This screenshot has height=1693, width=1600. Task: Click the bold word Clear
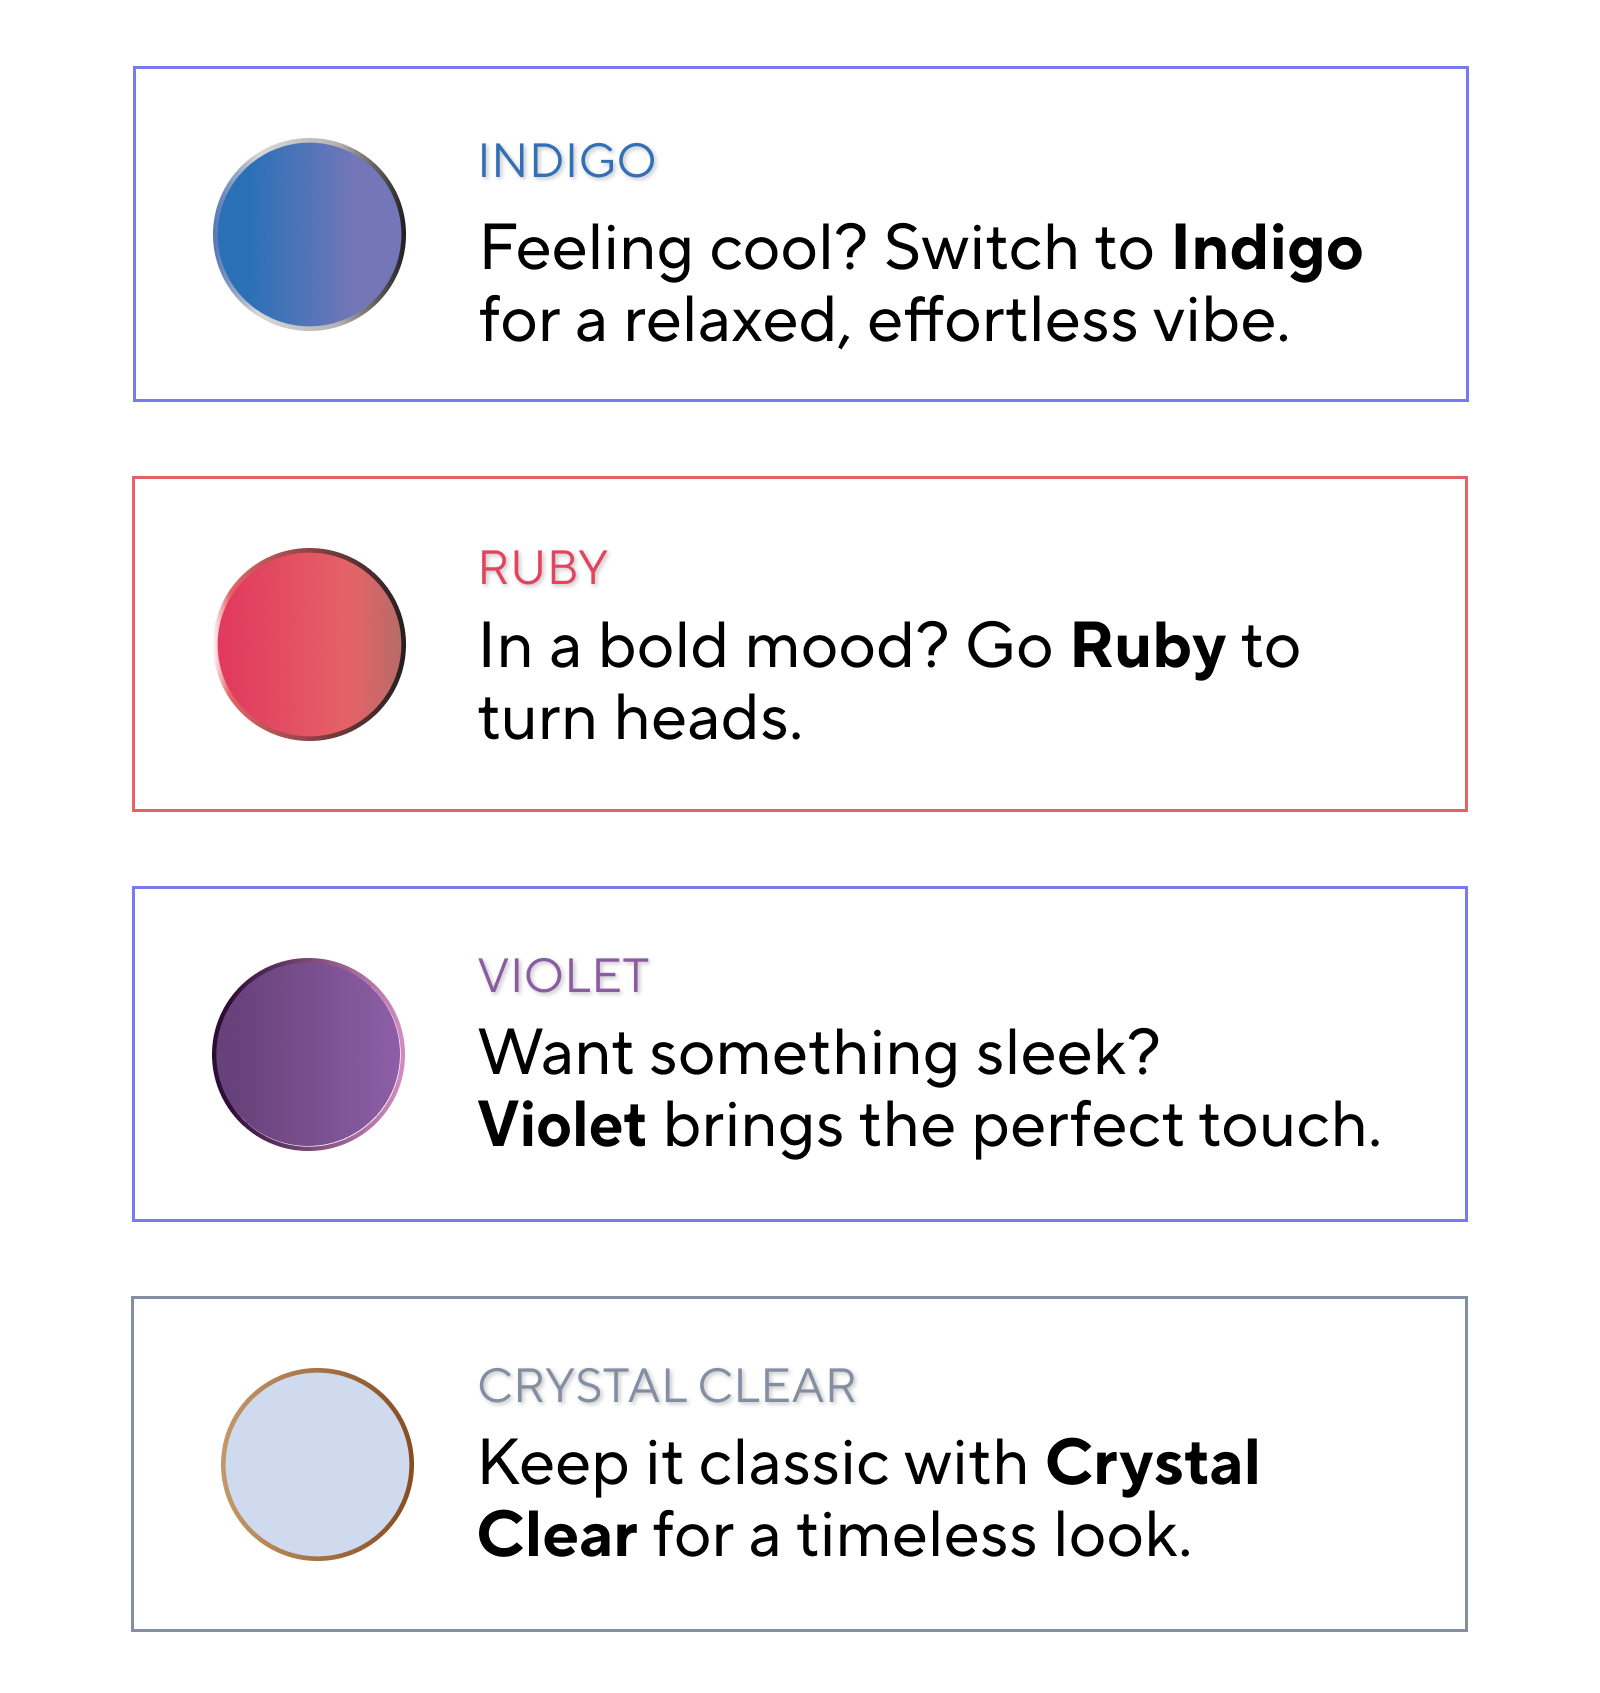coord(558,1535)
